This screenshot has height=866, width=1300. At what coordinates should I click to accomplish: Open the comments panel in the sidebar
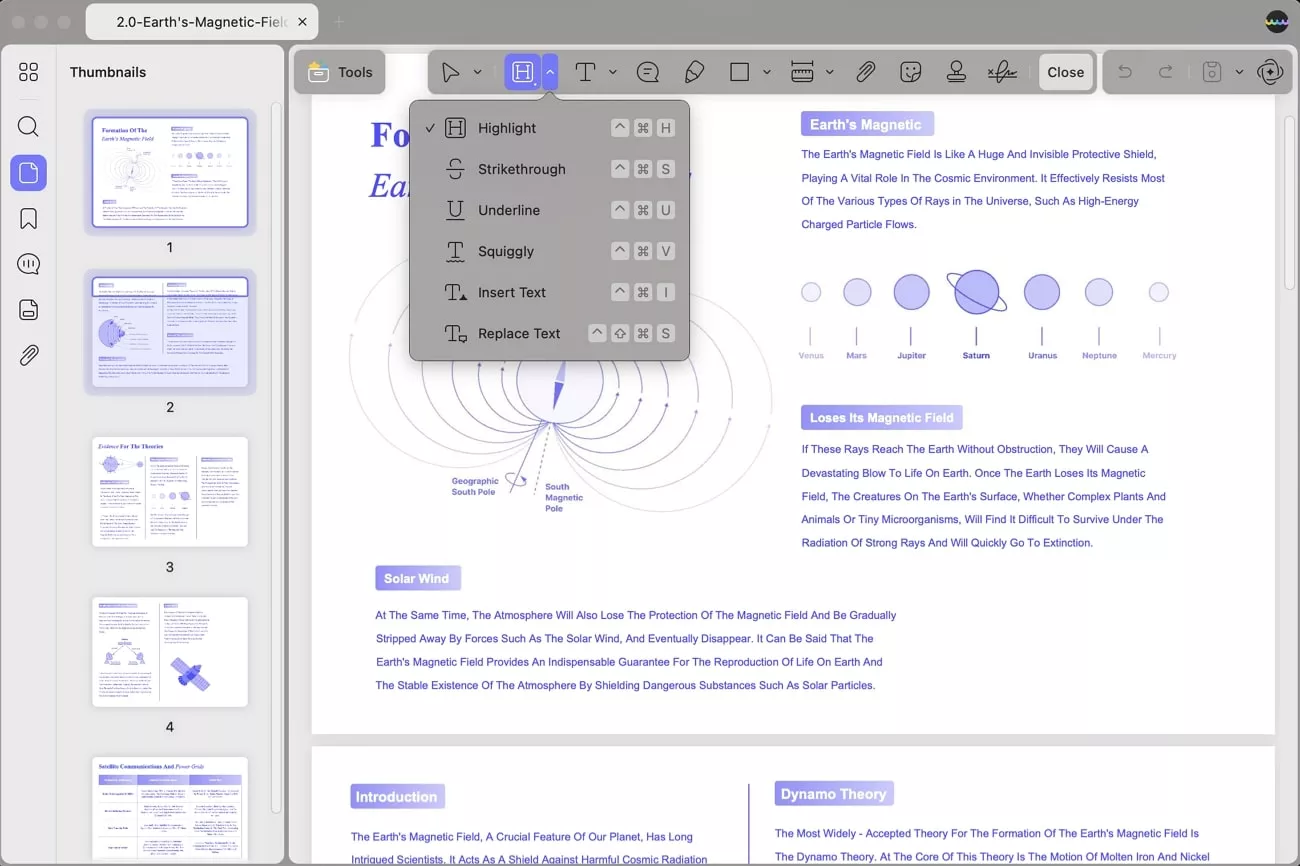28,264
